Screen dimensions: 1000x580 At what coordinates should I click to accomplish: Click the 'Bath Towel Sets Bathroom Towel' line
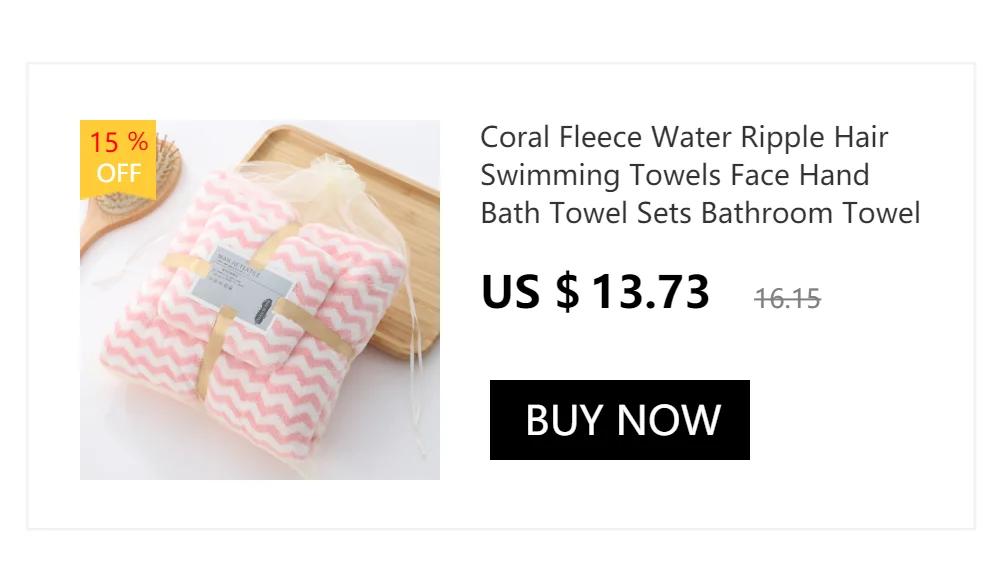[x=700, y=213]
